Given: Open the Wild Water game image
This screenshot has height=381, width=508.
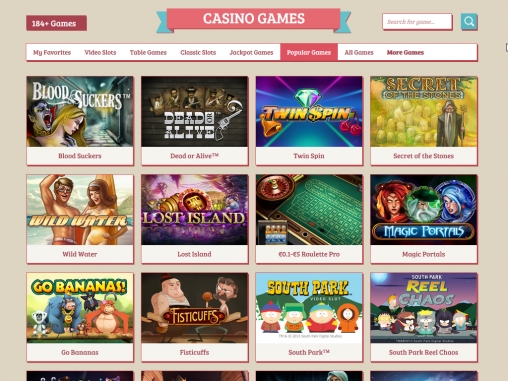Looking at the screenshot, I should pyautogui.click(x=80, y=210).
